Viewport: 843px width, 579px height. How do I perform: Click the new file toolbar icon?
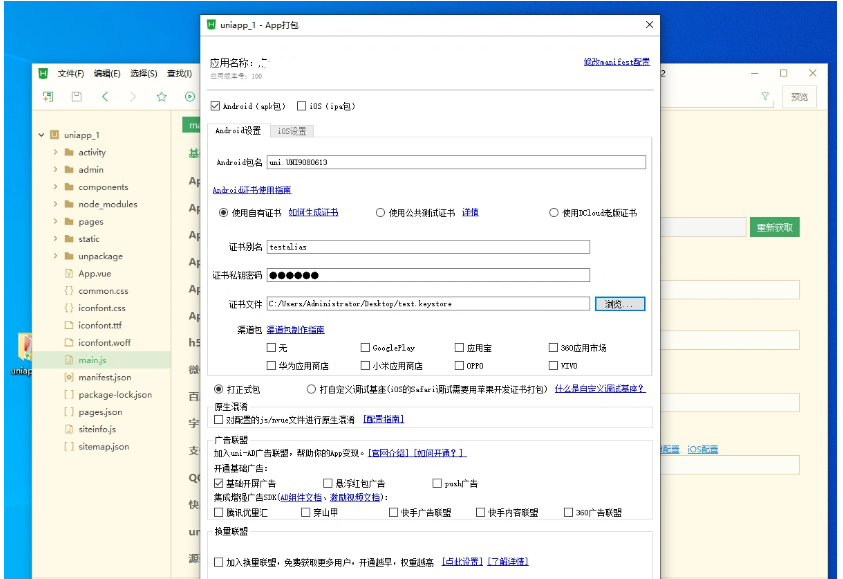pyautogui.click(x=47, y=97)
